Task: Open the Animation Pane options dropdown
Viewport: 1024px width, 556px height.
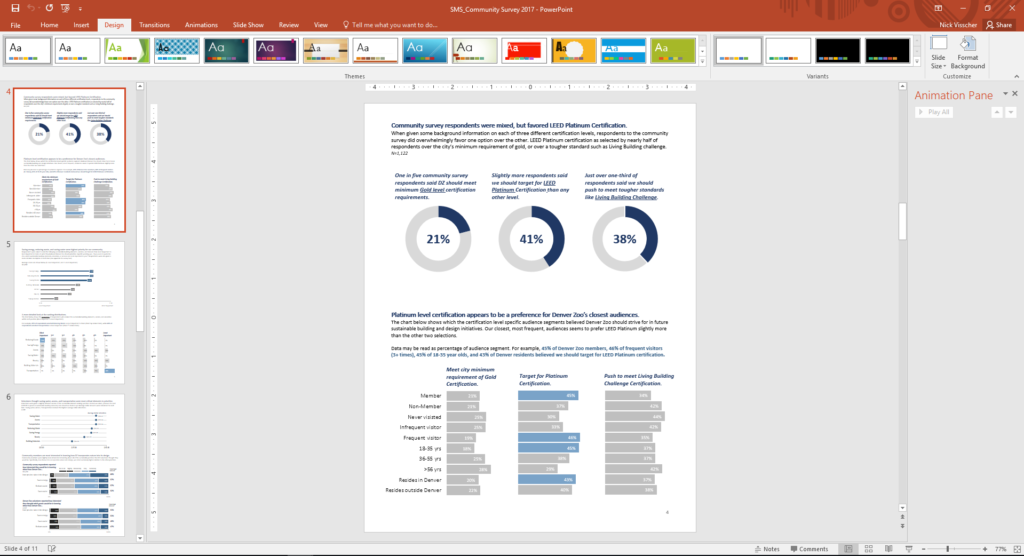Action: point(999,95)
